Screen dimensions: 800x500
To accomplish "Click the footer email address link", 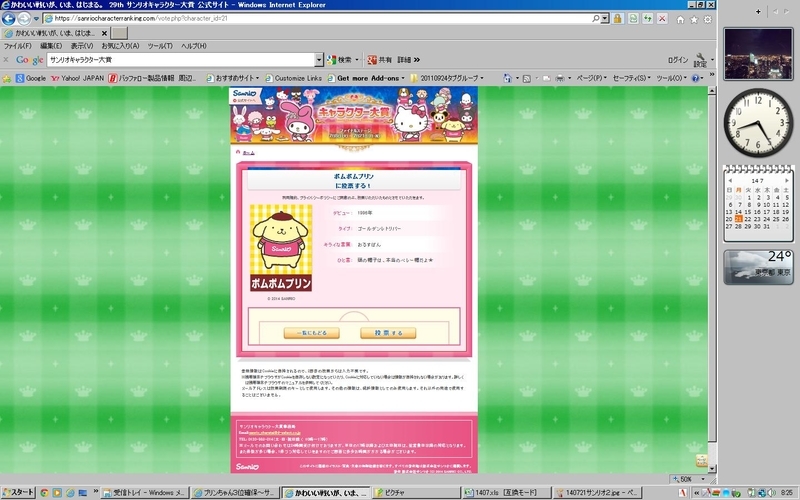I will click(274, 433).
